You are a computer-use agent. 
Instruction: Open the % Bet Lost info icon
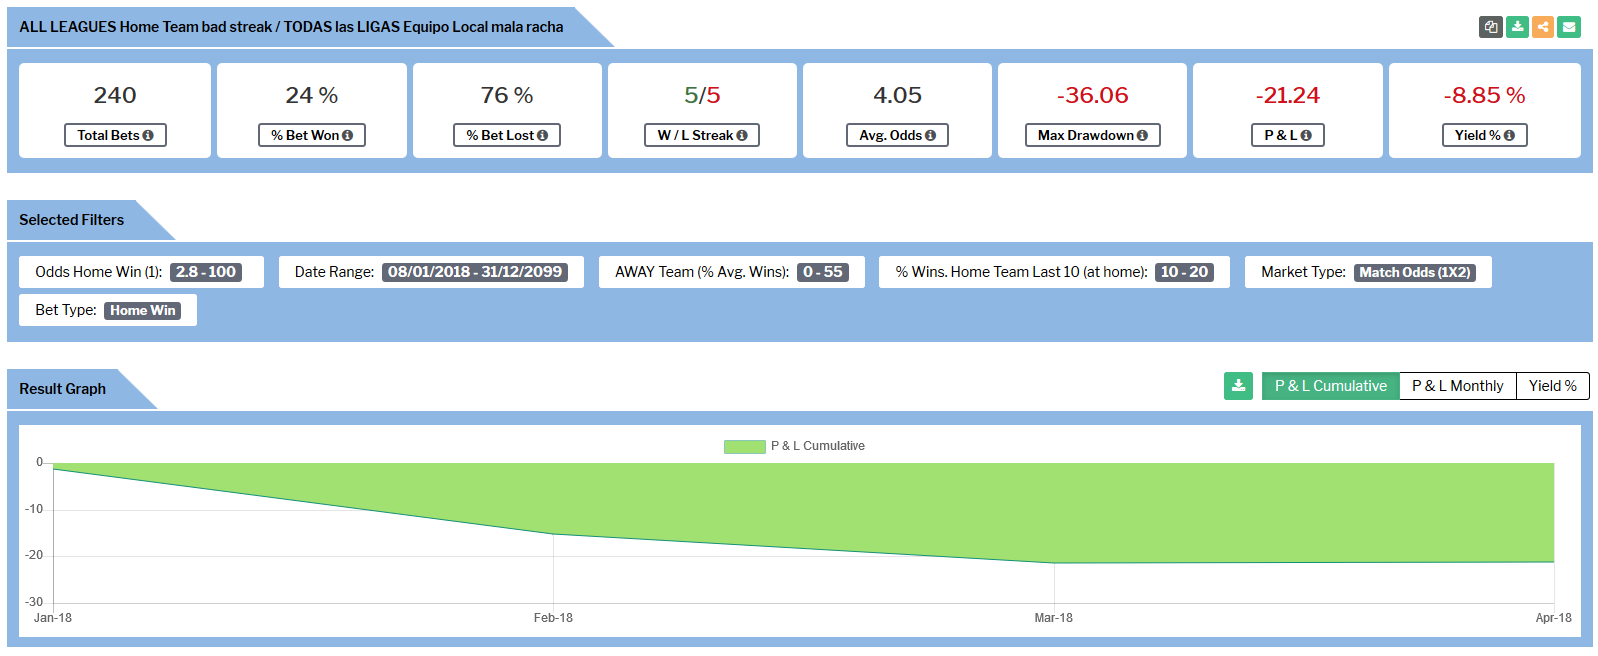542,135
